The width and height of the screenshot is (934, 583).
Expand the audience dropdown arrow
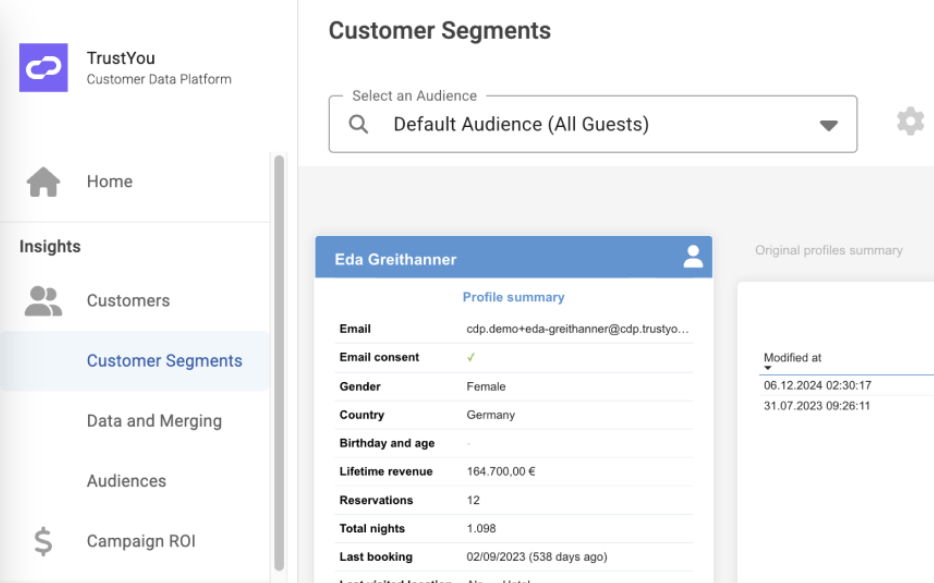point(828,126)
